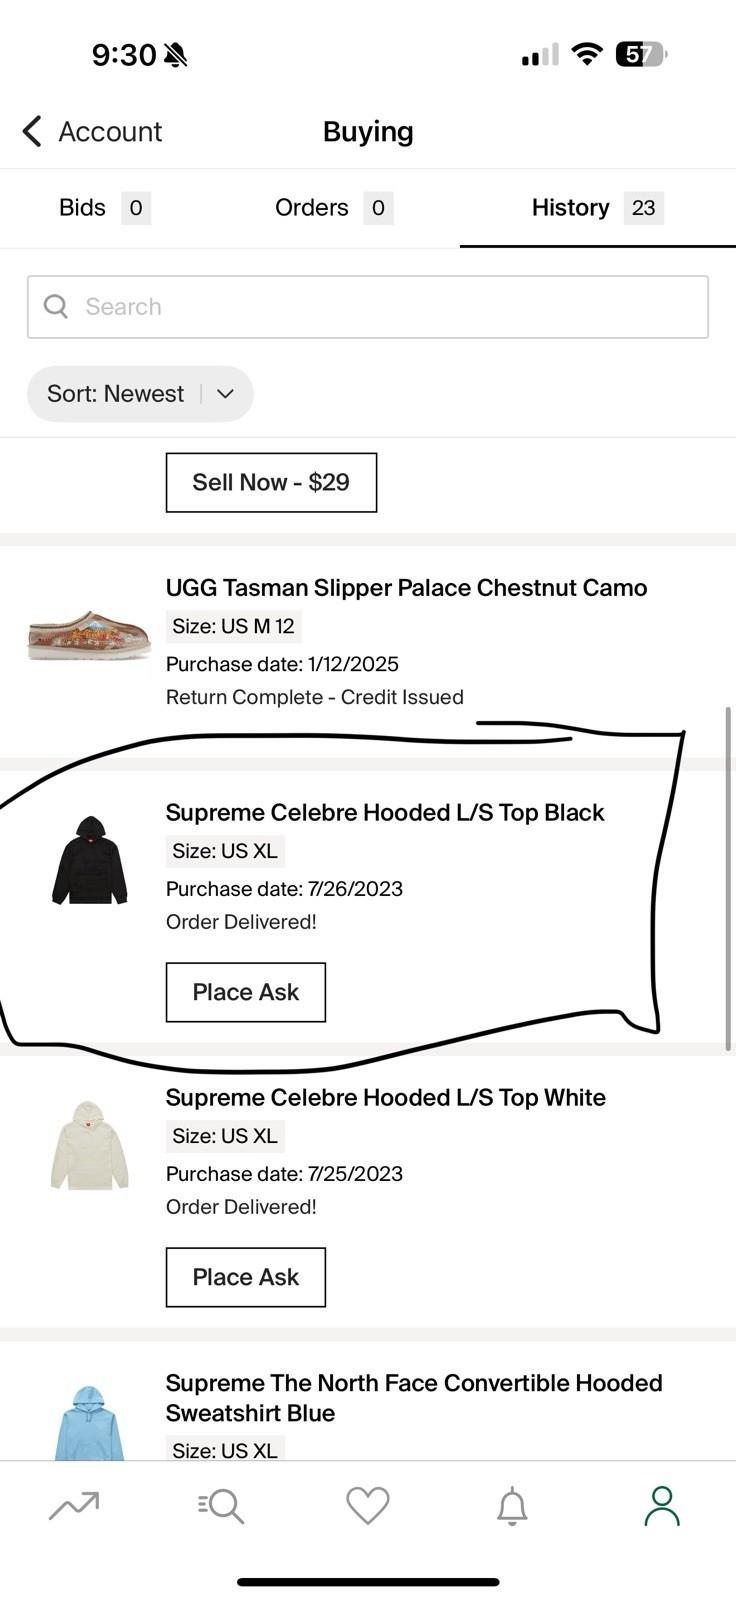736x1600 pixels.
Task: Tap the battery indicator in status bar
Action: [640, 54]
